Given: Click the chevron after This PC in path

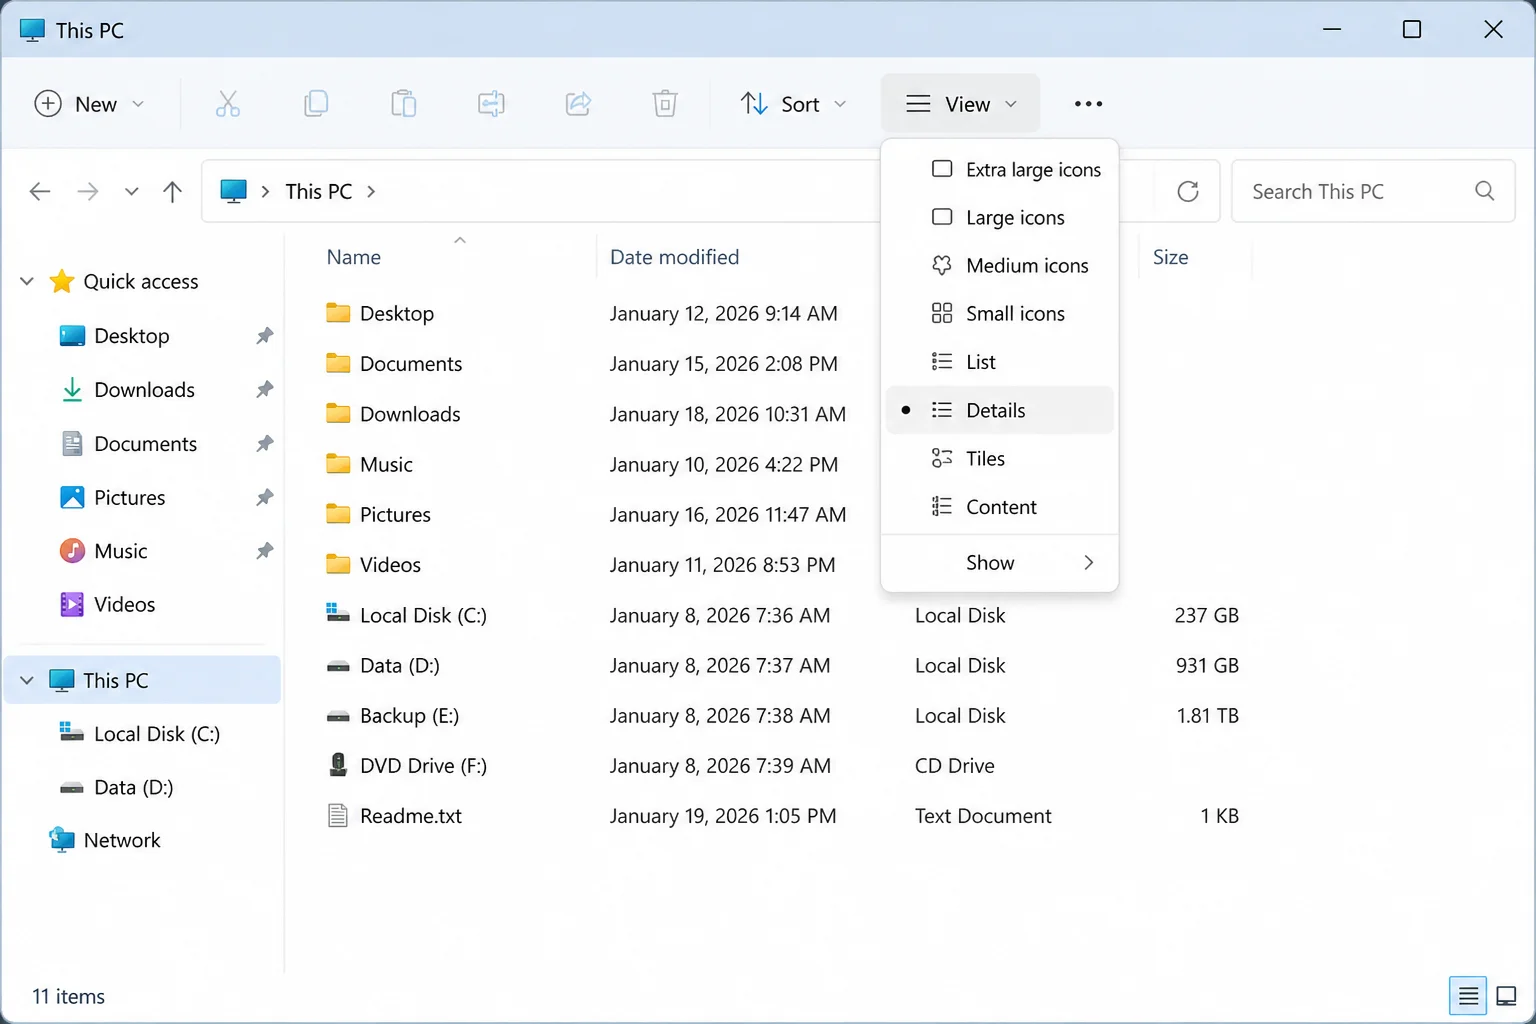Looking at the screenshot, I should (371, 191).
